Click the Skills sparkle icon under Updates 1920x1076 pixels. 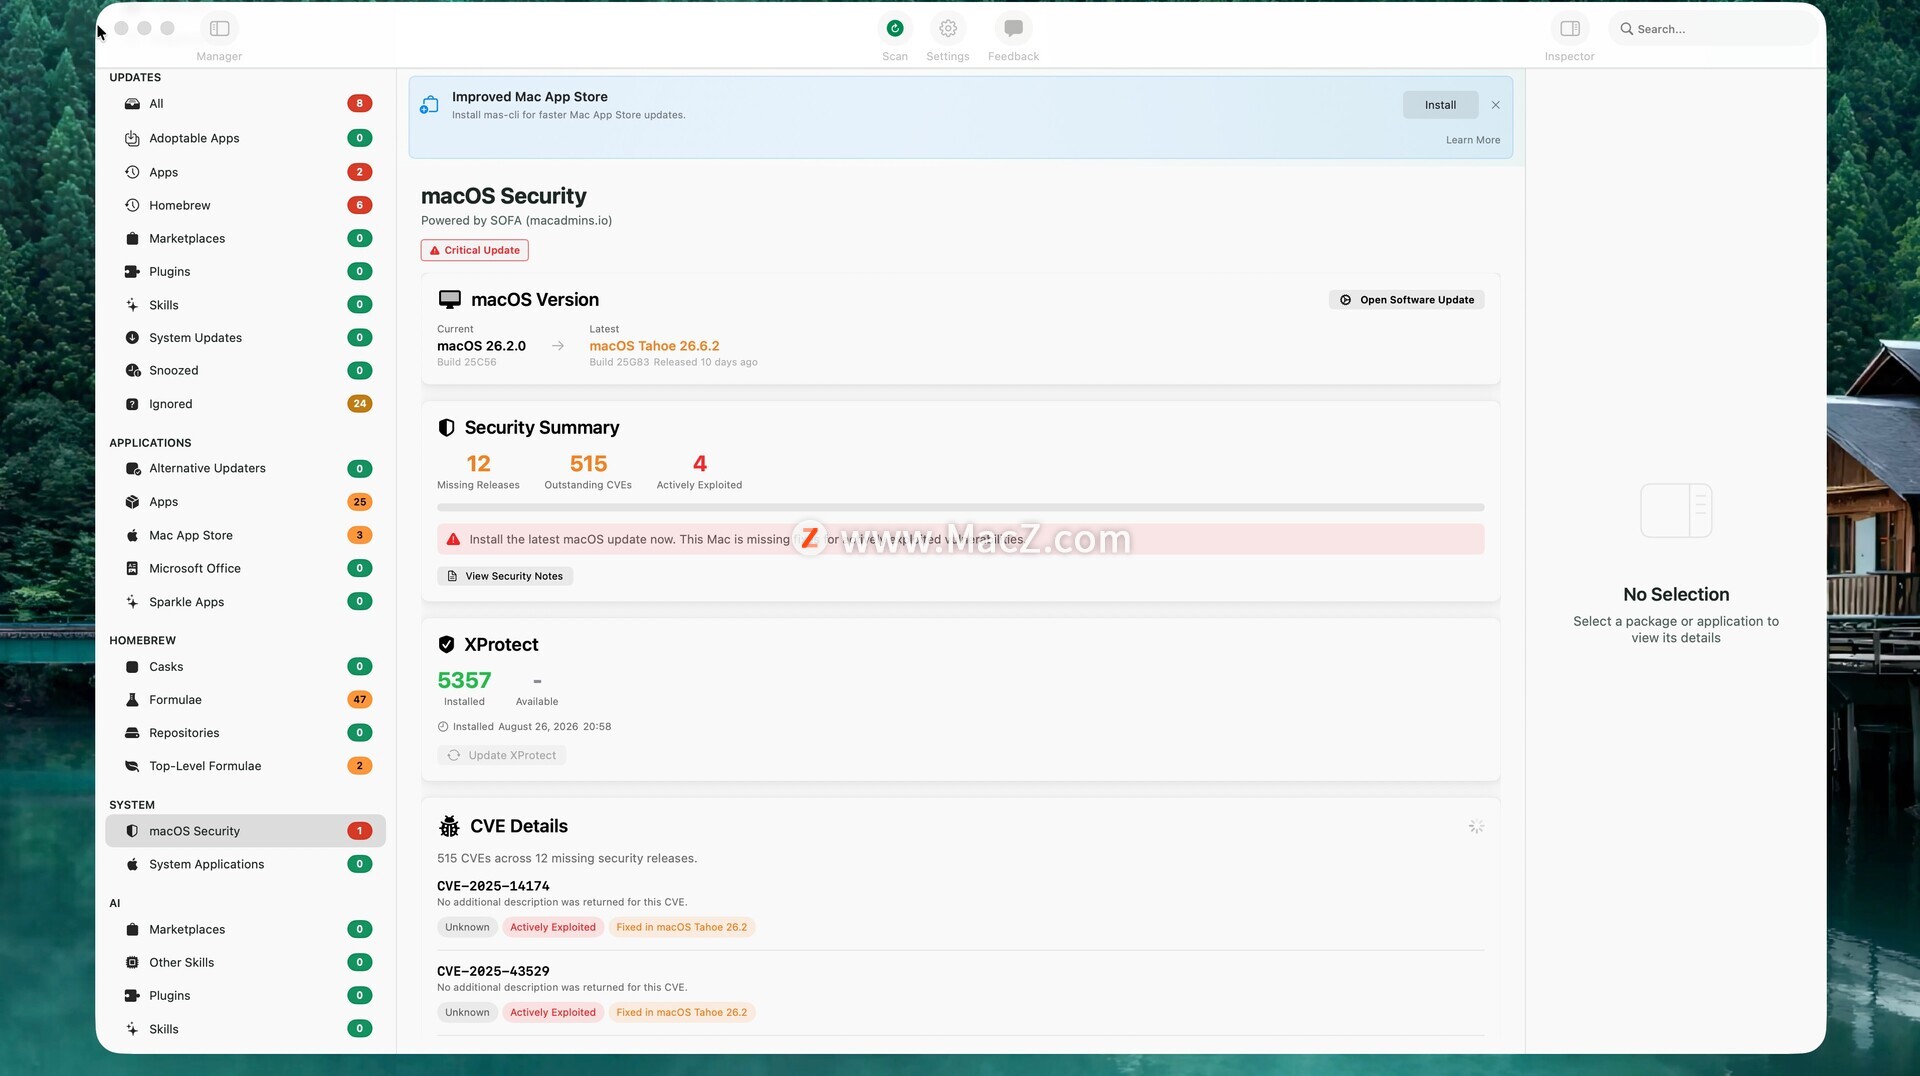(x=132, y=305)
